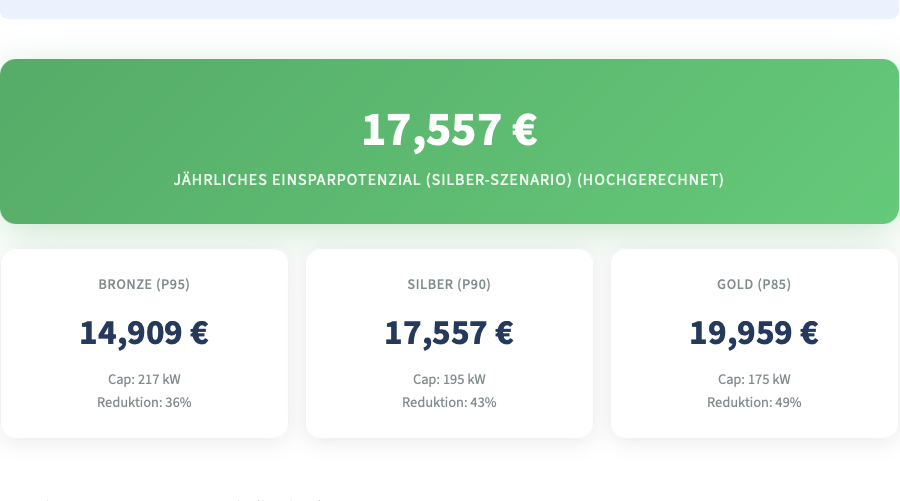Select the Gold (P85) card heading
900x501 pixels.
coord(754,284)
